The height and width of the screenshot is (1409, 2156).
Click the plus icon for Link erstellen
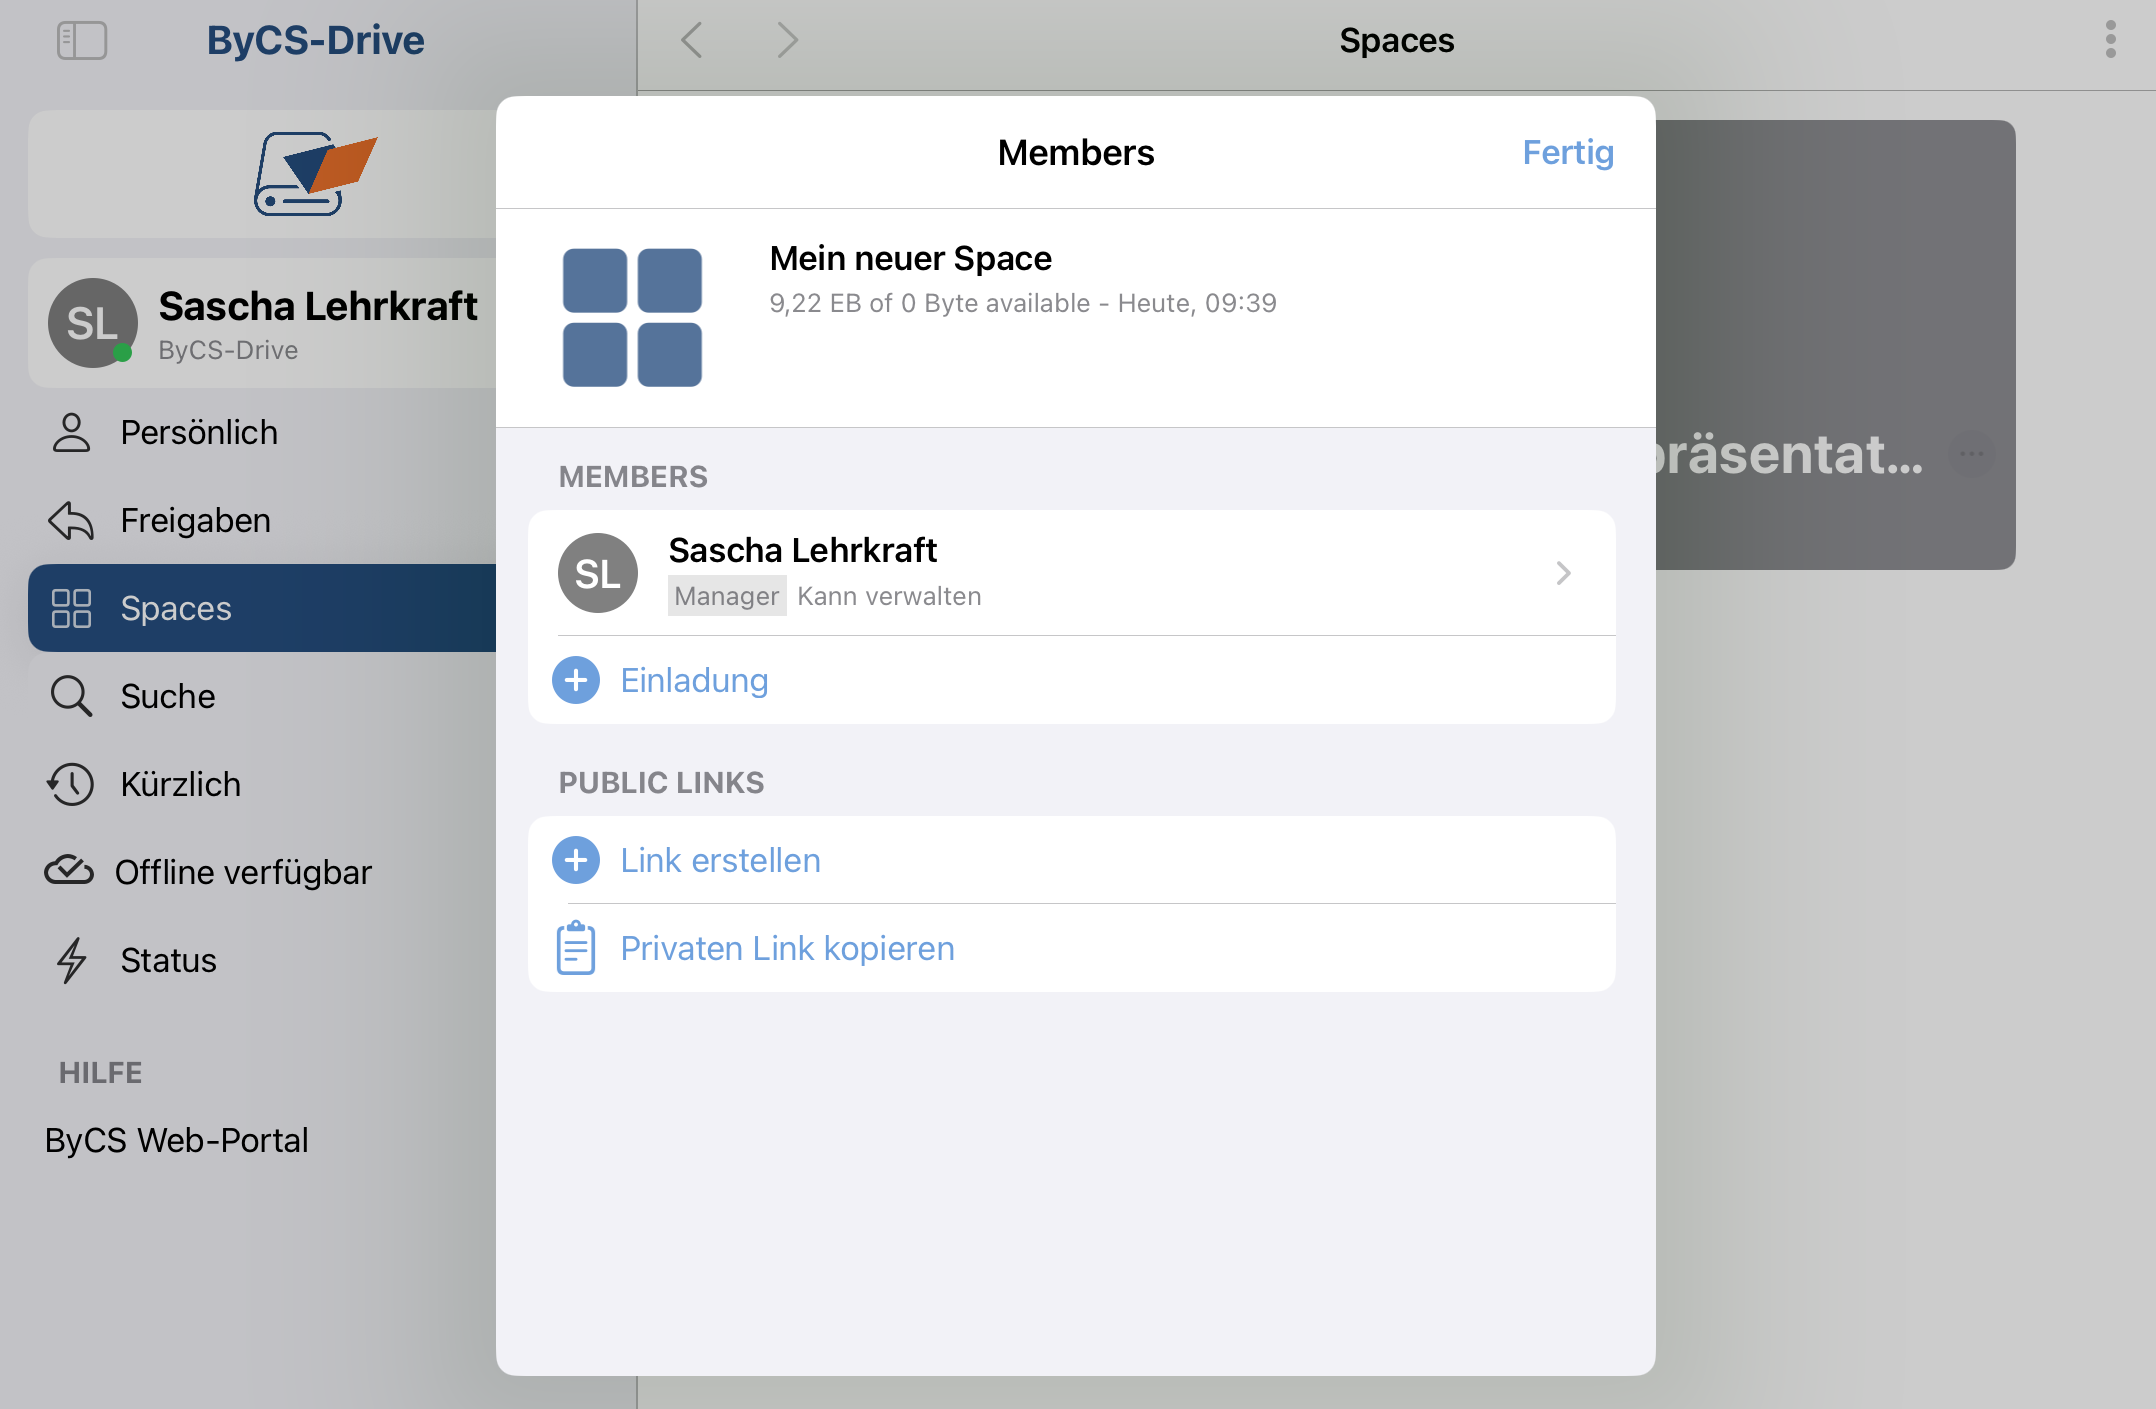pyautogui.click(x=576, y=860)
